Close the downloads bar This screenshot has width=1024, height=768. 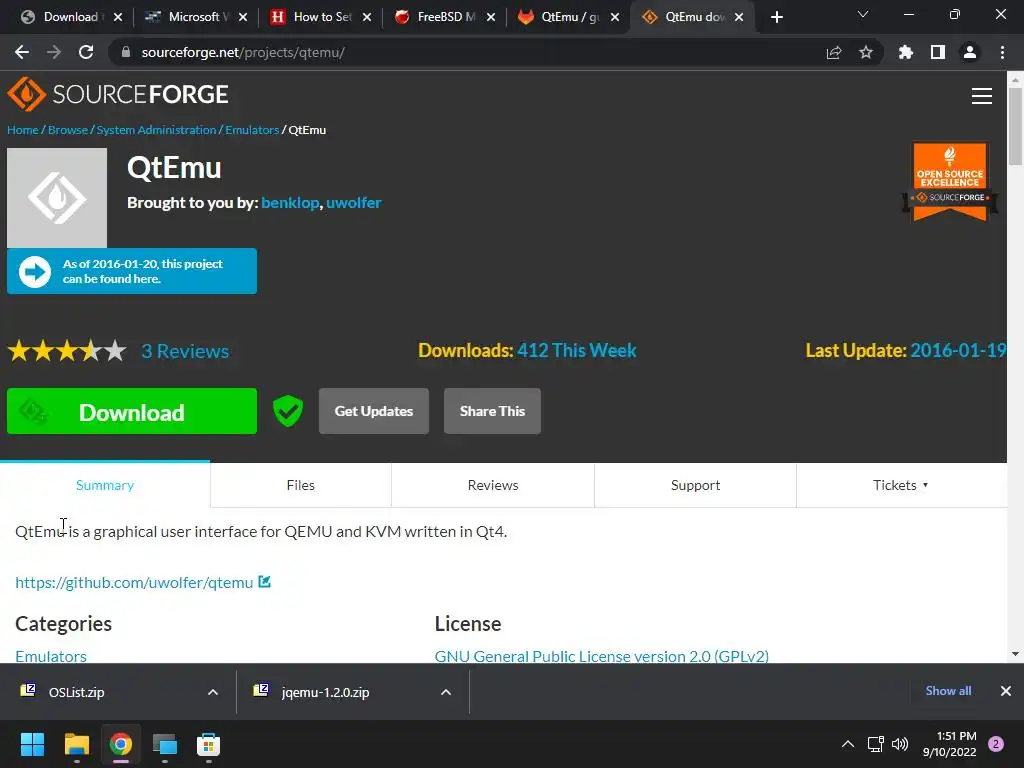tap(1006, 691)
